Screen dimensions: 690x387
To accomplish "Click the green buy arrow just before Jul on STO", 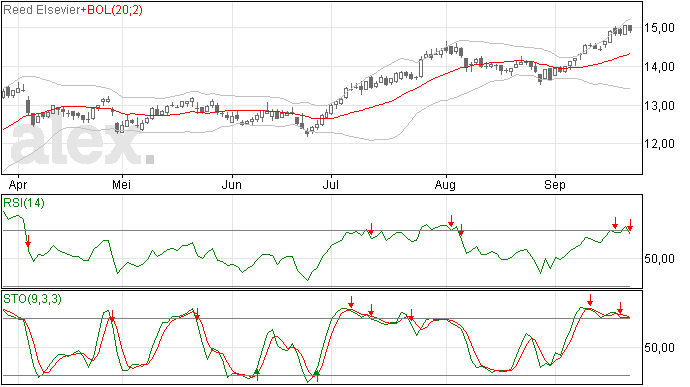I will click(316, 376).
